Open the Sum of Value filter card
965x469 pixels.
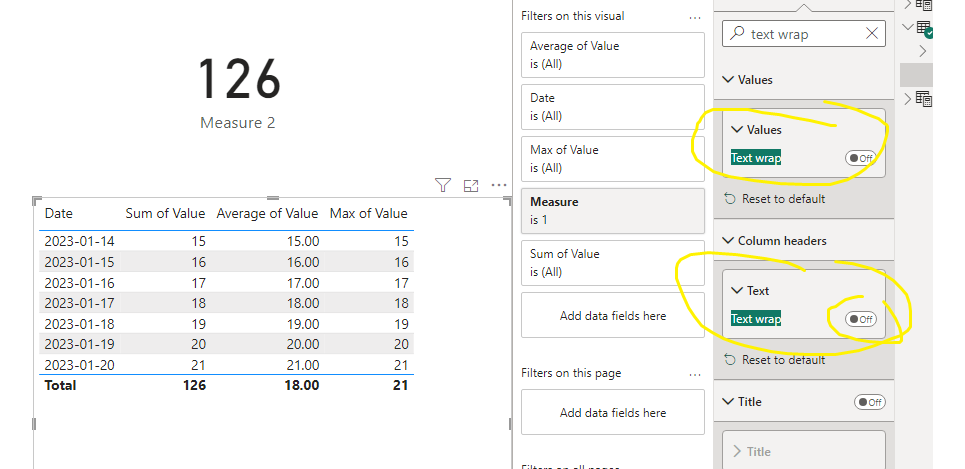pos(612,263)
